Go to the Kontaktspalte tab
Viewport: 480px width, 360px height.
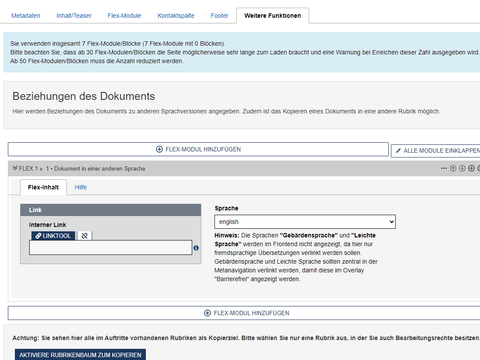(x=176, y=16)
